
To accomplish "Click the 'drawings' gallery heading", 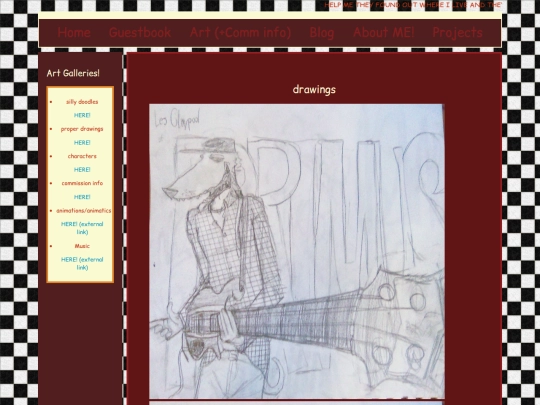I will point(314,90).
